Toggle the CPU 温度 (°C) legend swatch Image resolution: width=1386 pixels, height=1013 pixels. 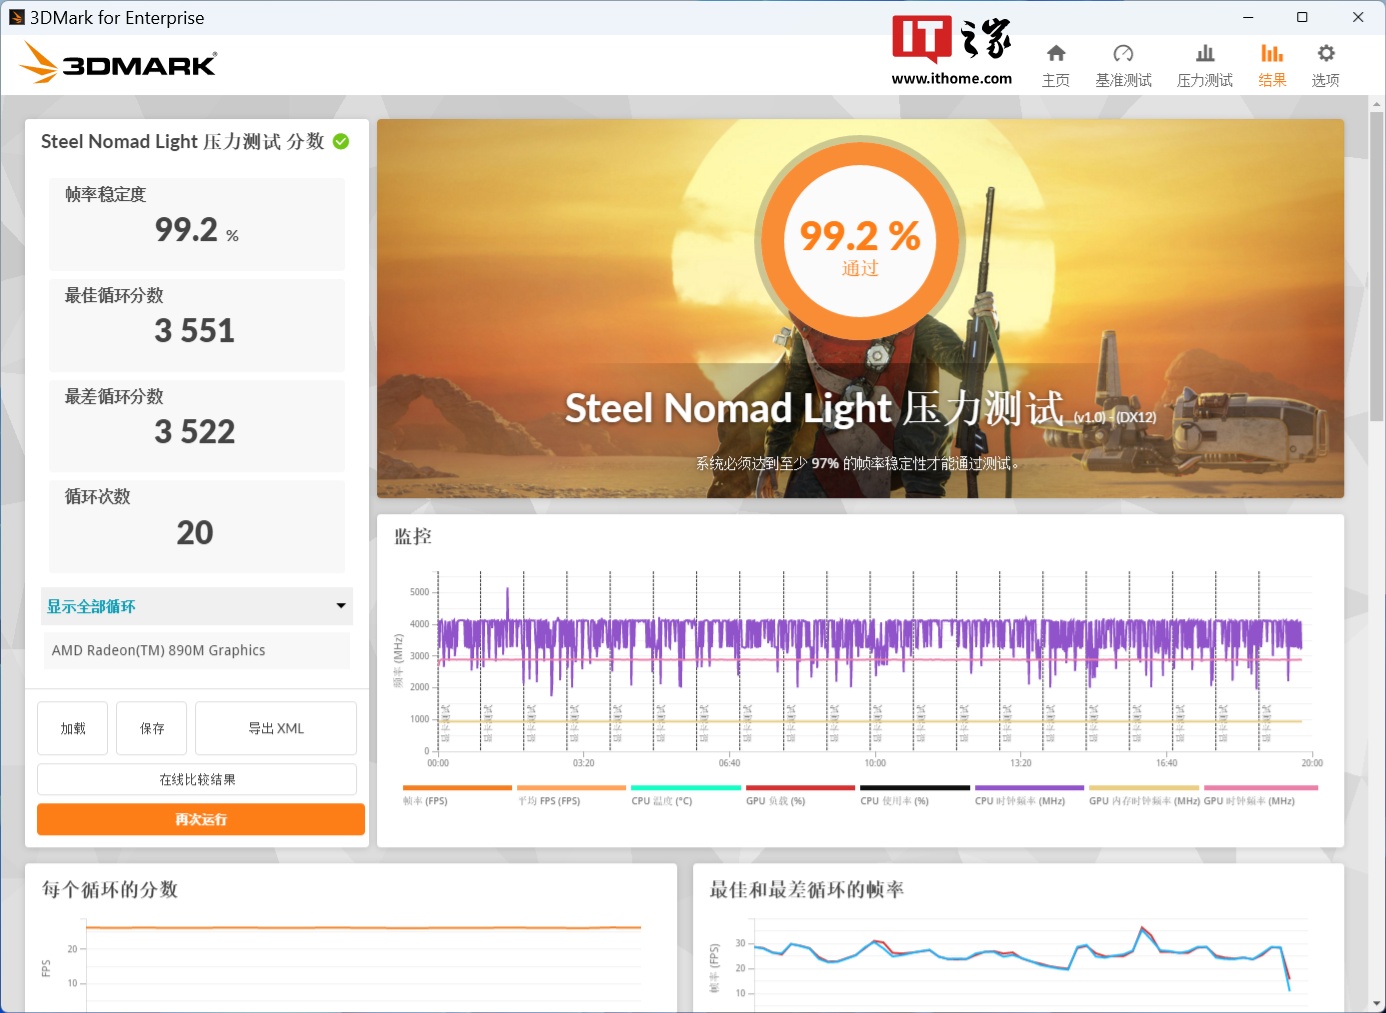pyautogui.click(x=686, y=788)
